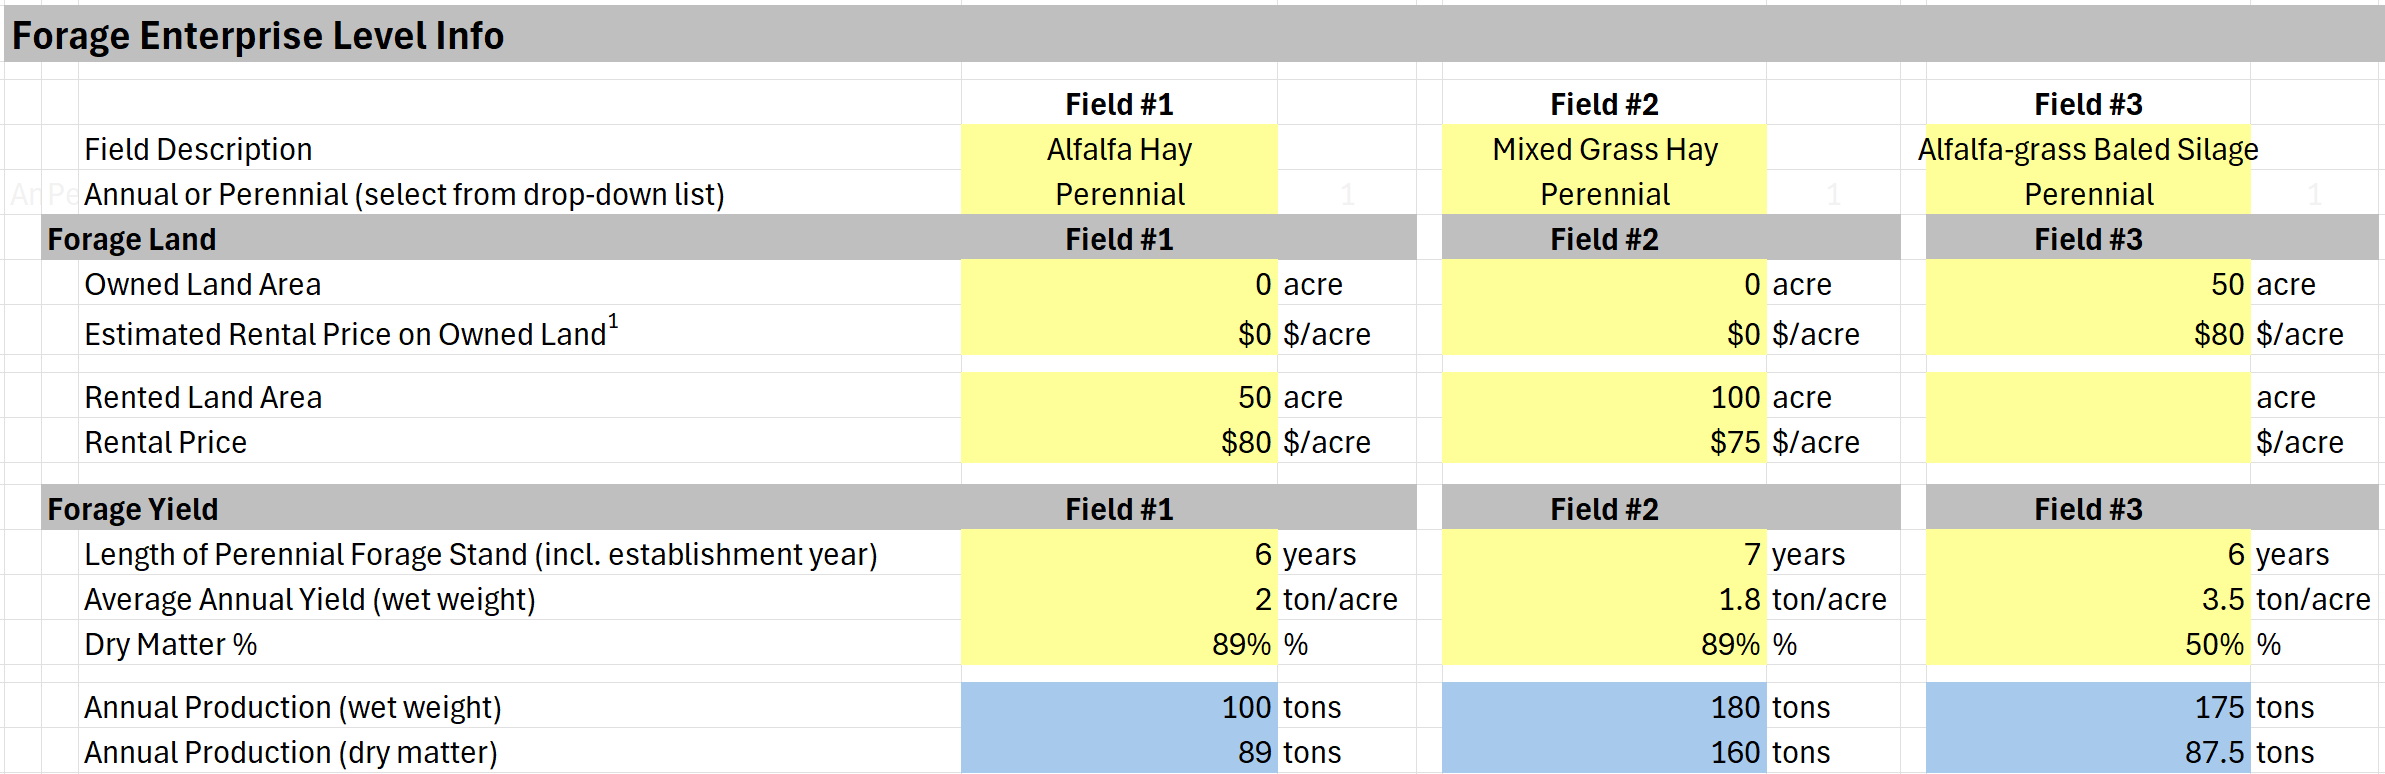
Task: Select Field #2 wet weight production 180 cell
Action: pyautogui.click(x=1604, y=707)
